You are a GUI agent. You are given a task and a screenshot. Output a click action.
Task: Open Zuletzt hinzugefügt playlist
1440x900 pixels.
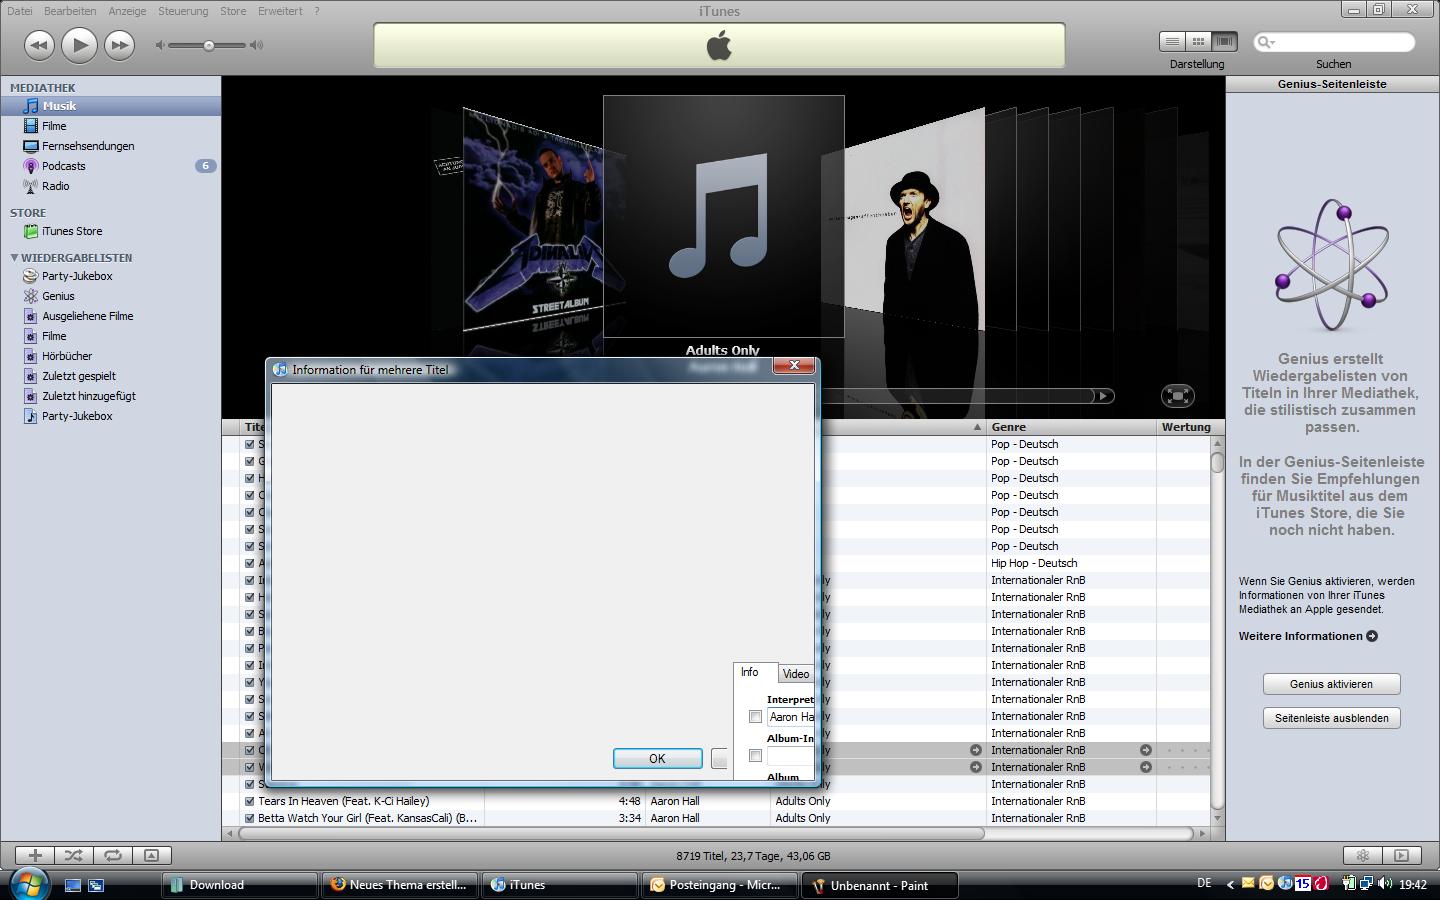coord(89,396)
